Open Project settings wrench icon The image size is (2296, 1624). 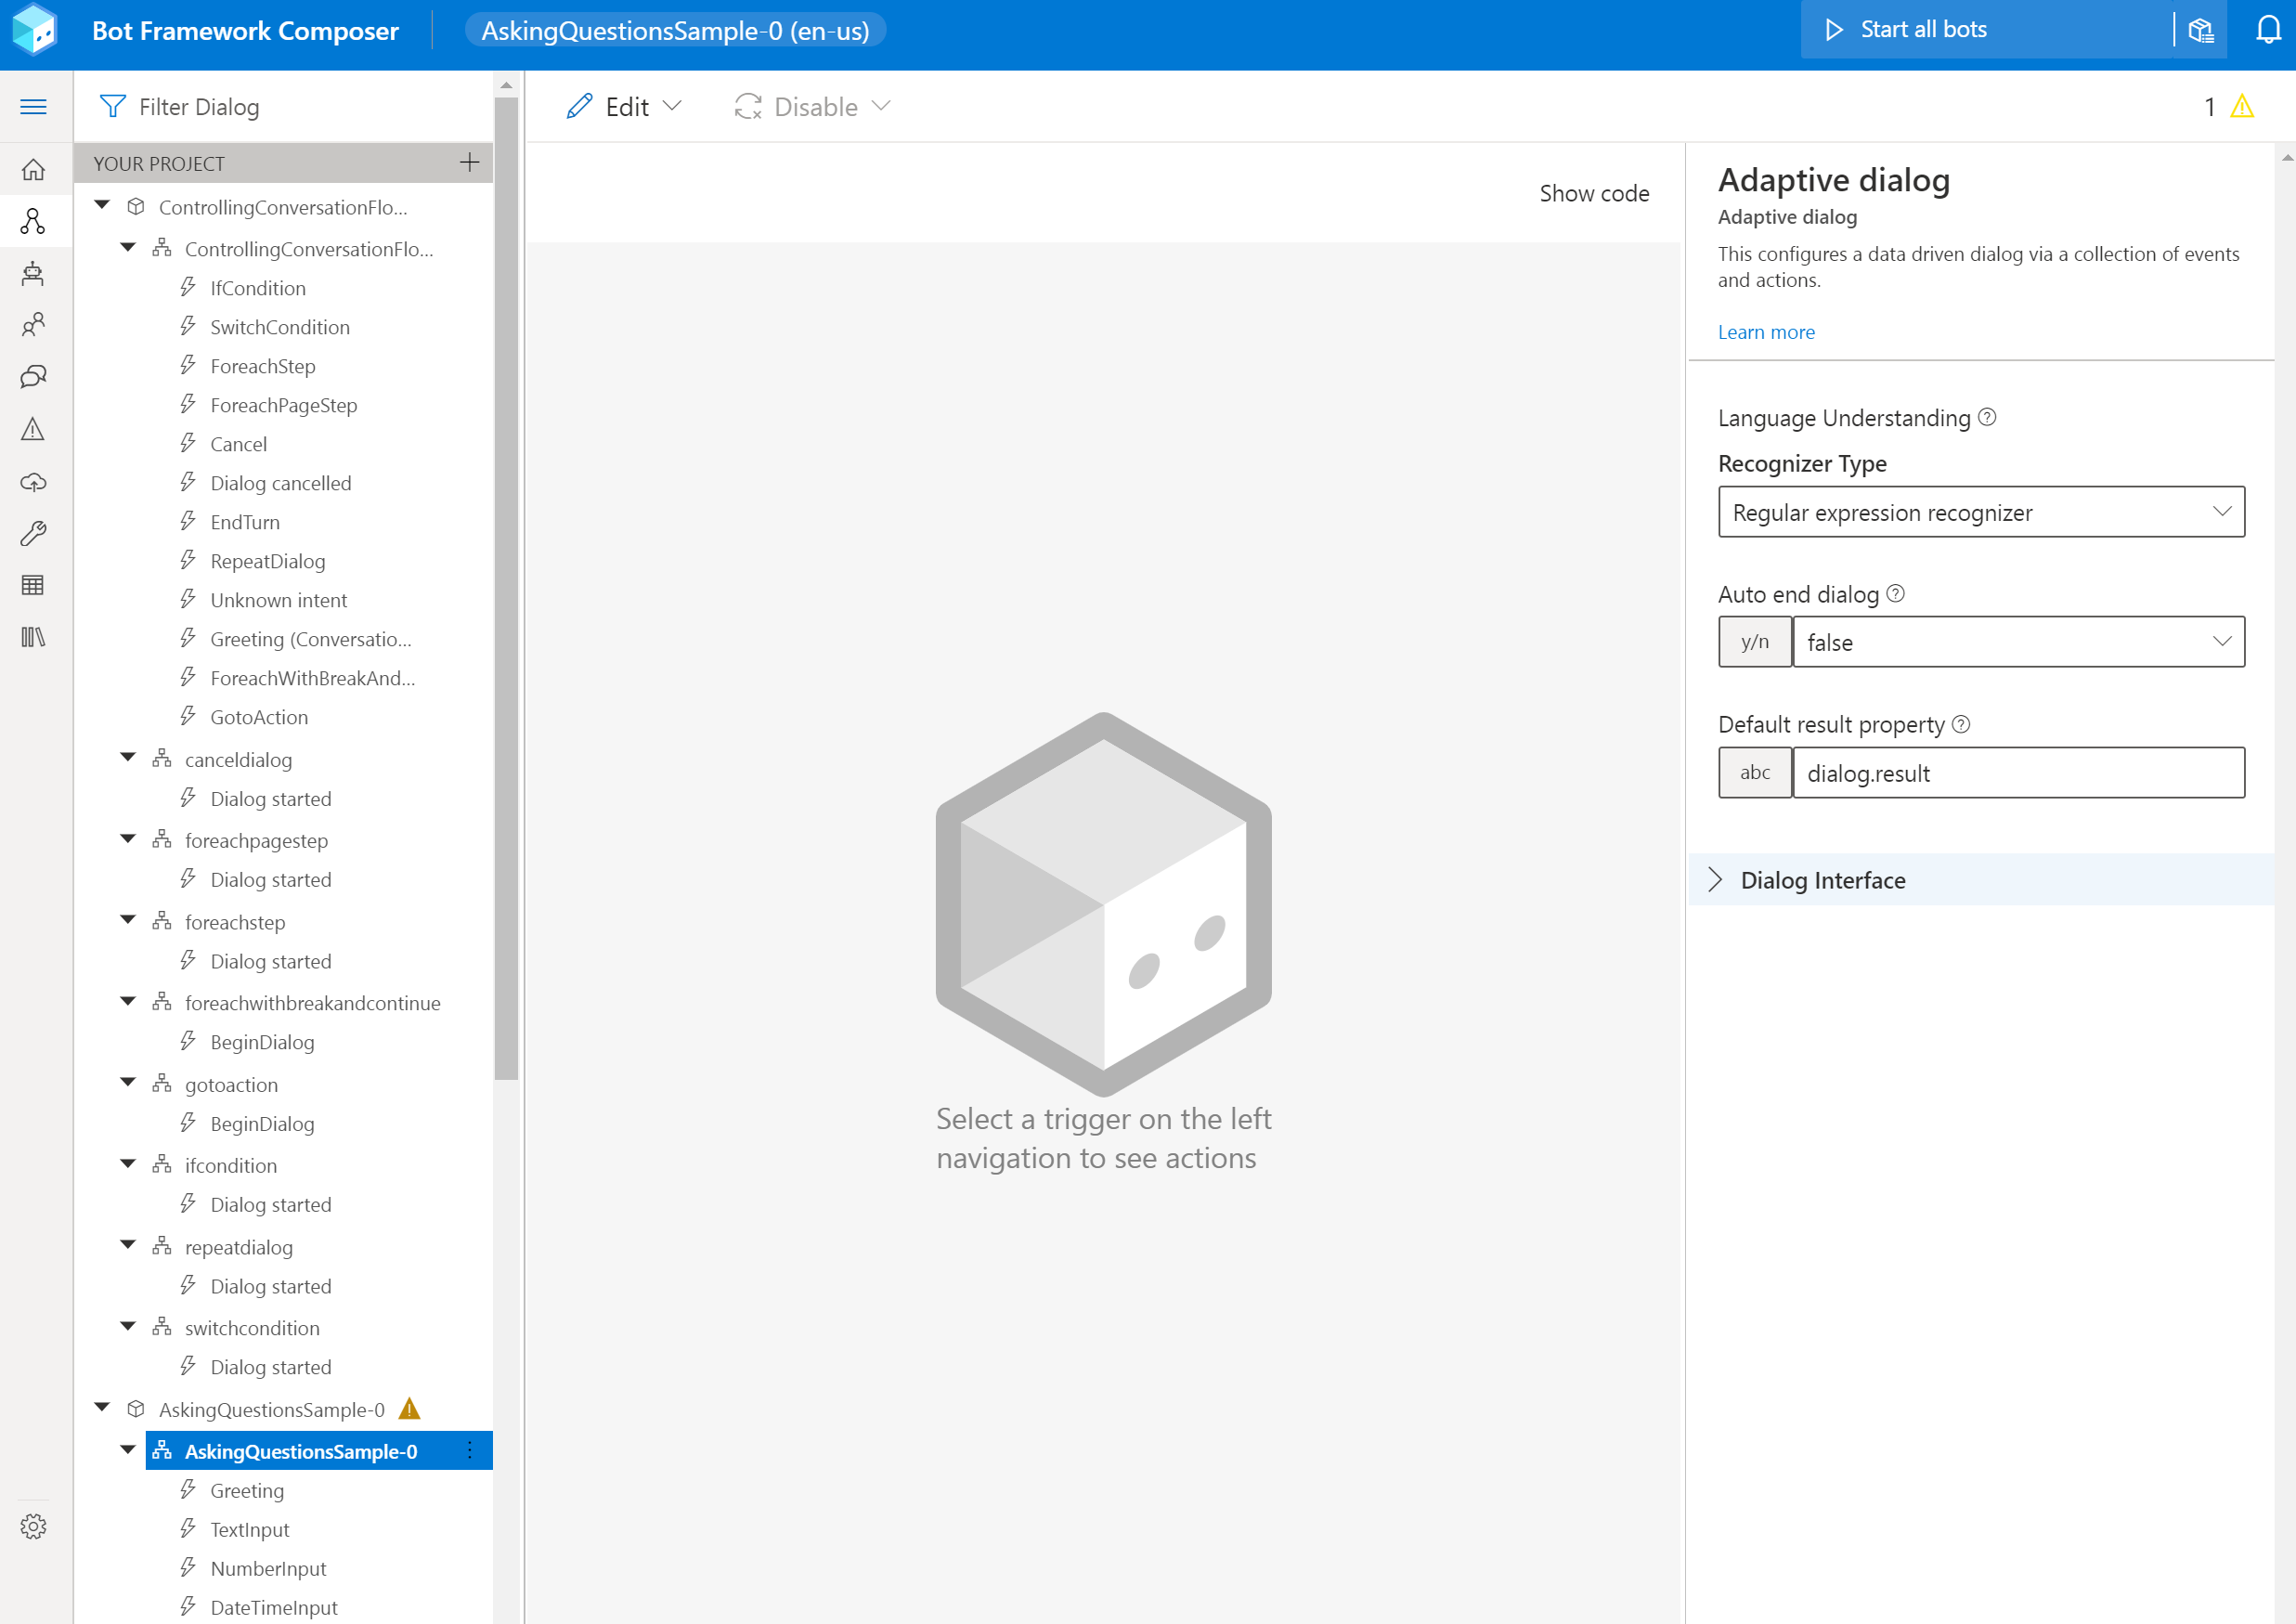tap(35, 533)
